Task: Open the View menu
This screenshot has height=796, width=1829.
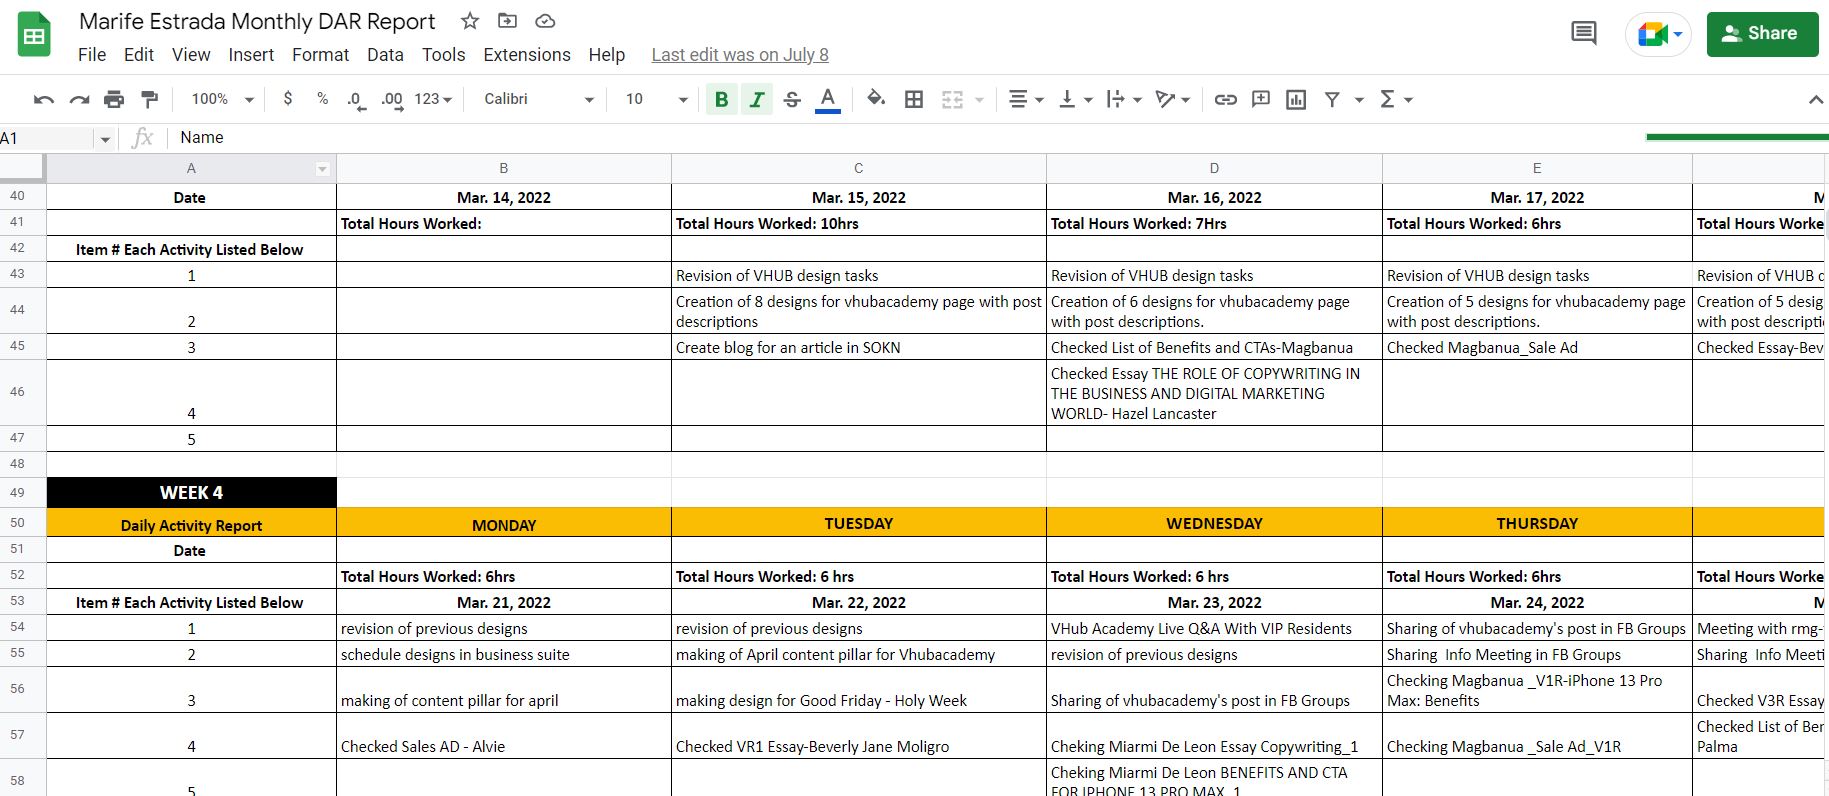Action: point(191,55)
